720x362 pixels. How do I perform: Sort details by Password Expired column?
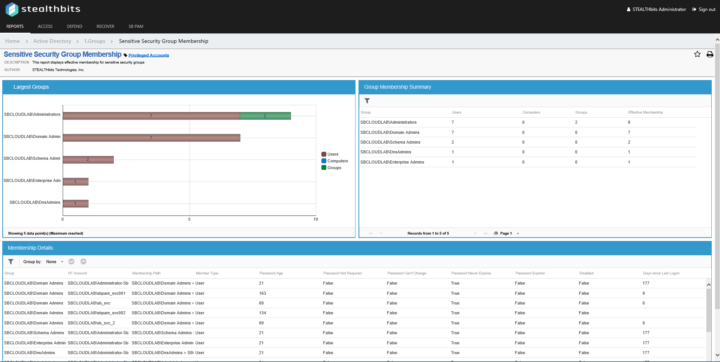pyautogui.click(x=529, y=273)
